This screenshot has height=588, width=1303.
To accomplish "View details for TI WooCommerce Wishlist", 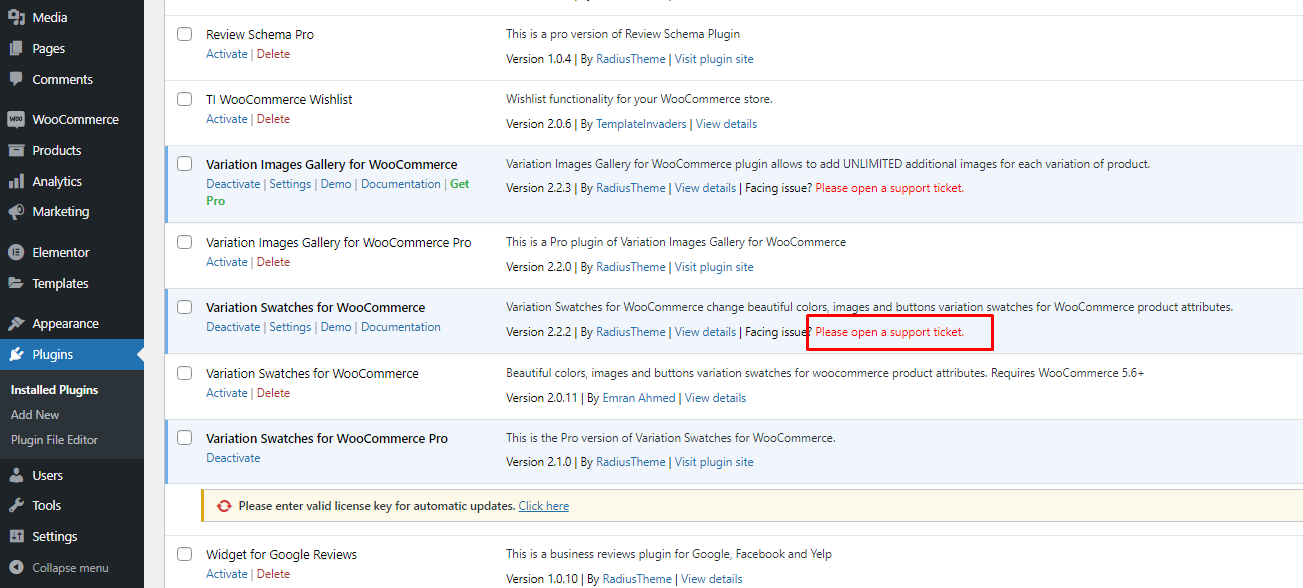I will [726, 124].
